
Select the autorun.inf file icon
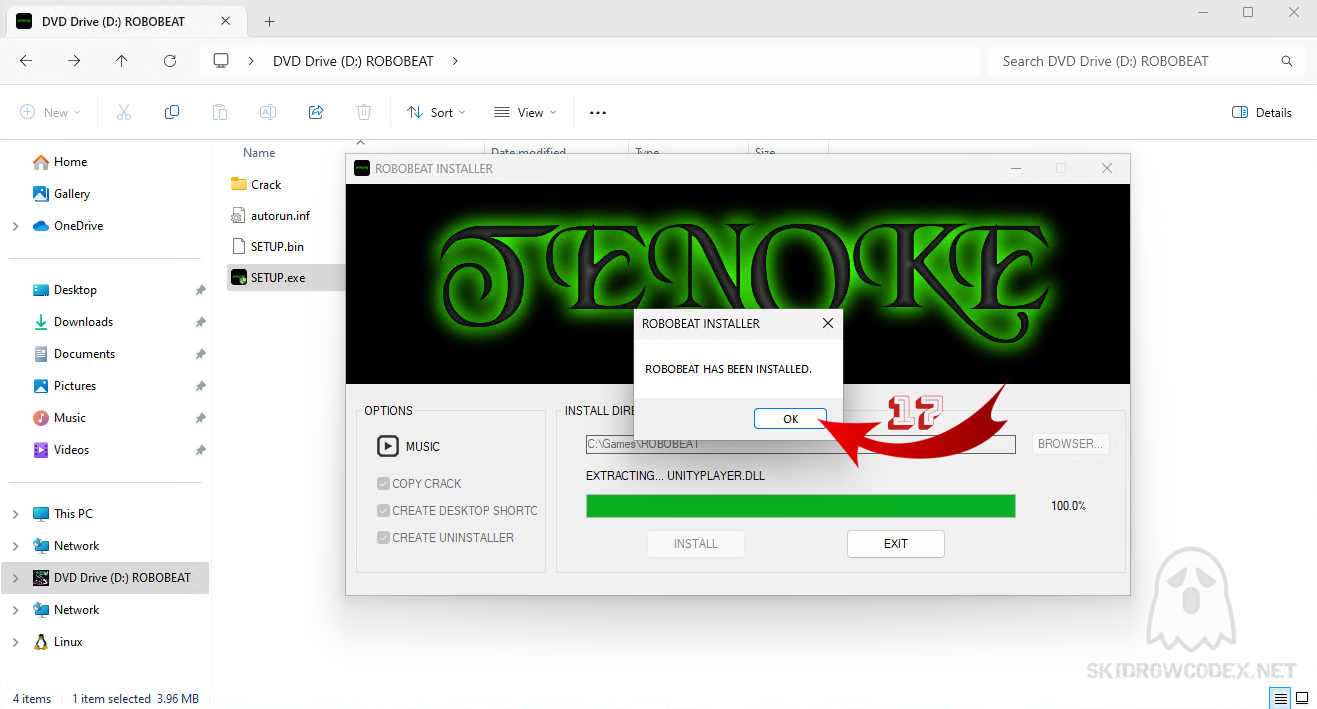(x=238, y=215)
